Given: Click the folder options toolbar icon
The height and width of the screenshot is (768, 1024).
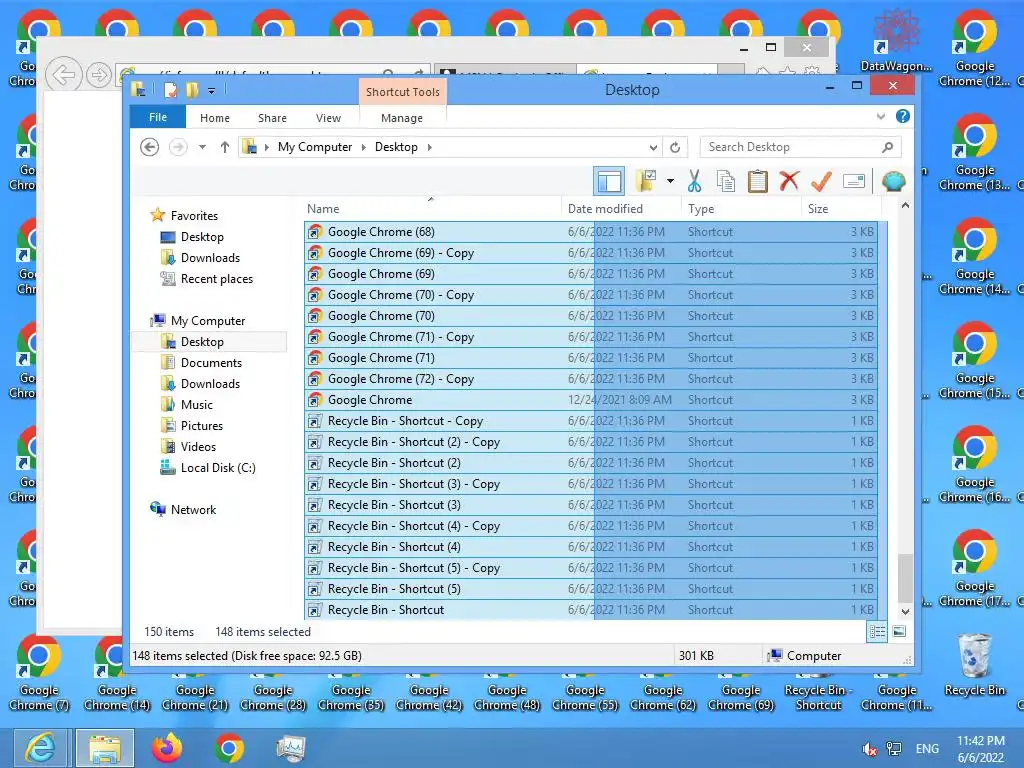Looking at the screenshot, I should tap(645, 181).
